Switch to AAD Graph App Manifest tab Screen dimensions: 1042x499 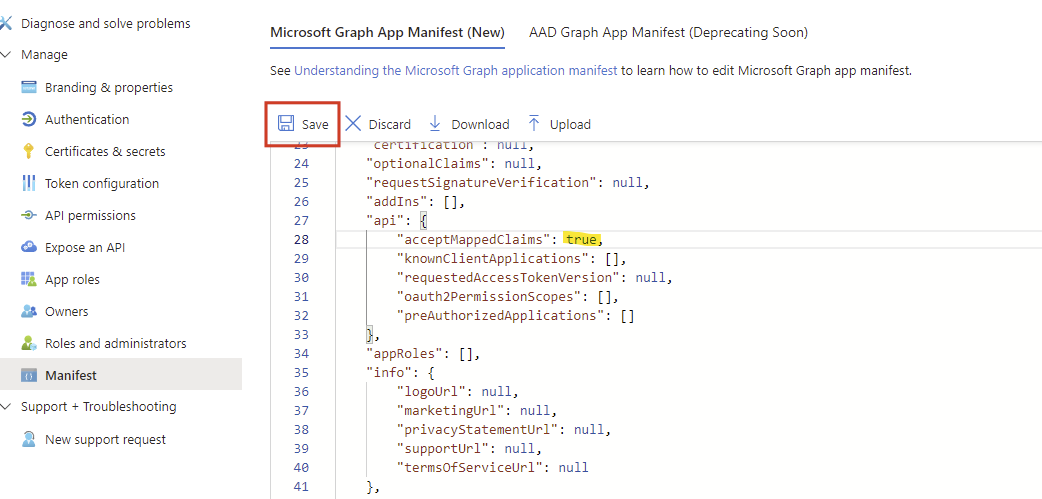(x=668, y=32)
